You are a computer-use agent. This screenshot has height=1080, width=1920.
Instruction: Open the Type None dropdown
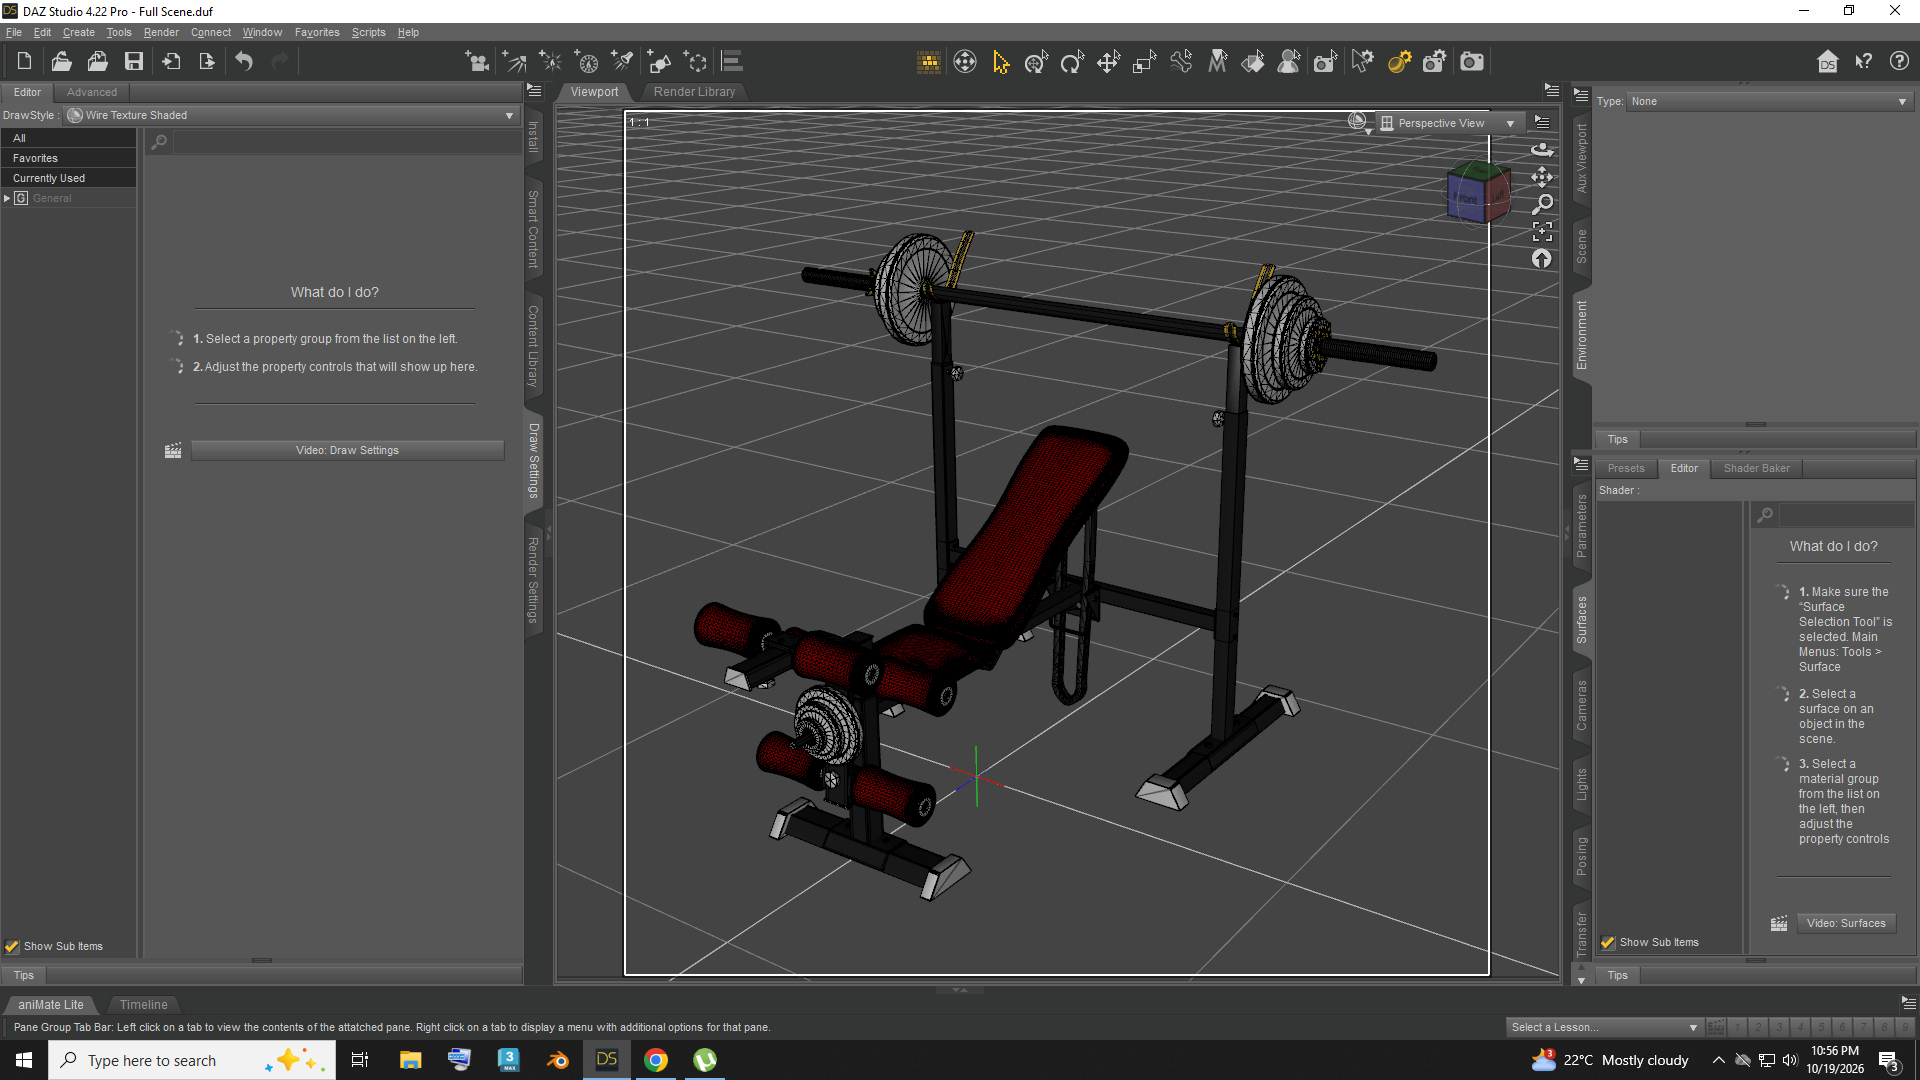point(1769,101)
